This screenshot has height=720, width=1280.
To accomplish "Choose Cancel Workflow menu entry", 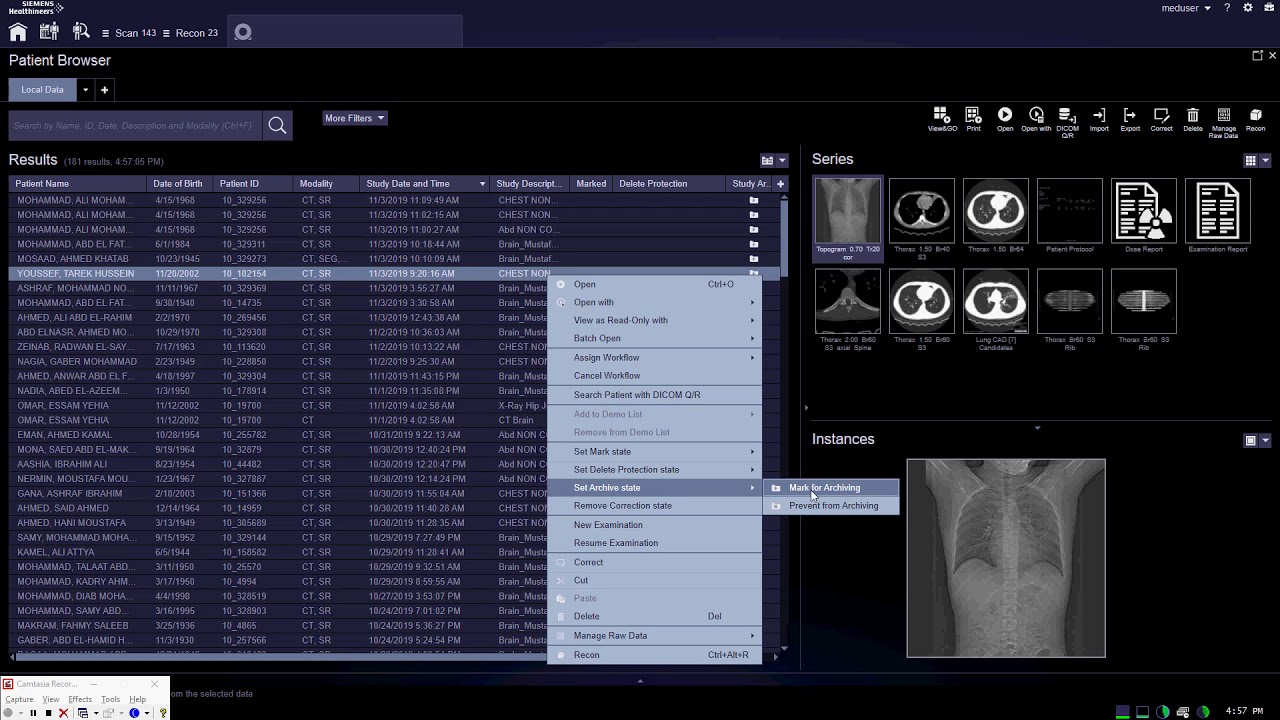I will (655, 376).
